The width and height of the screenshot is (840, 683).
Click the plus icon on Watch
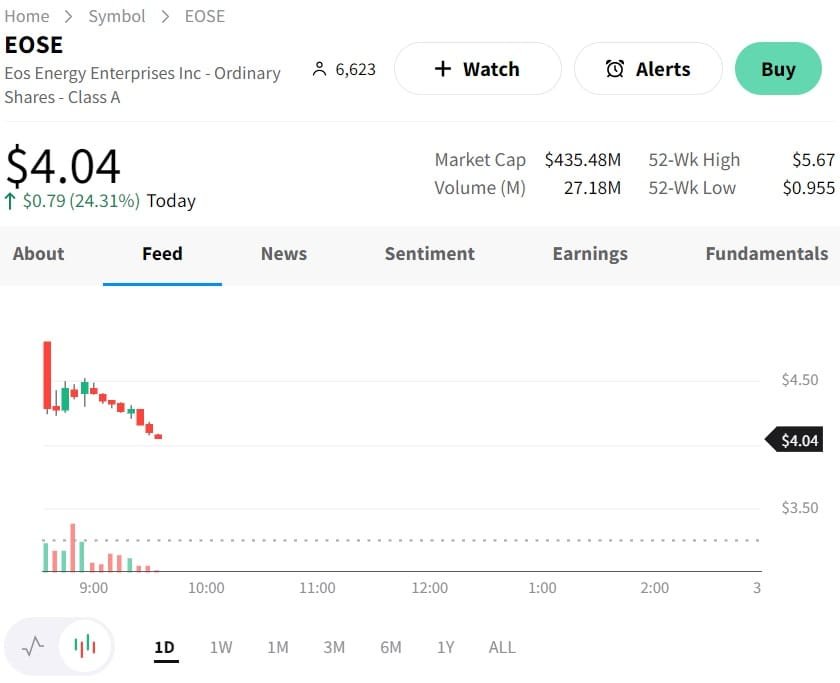tap(443, 69)
